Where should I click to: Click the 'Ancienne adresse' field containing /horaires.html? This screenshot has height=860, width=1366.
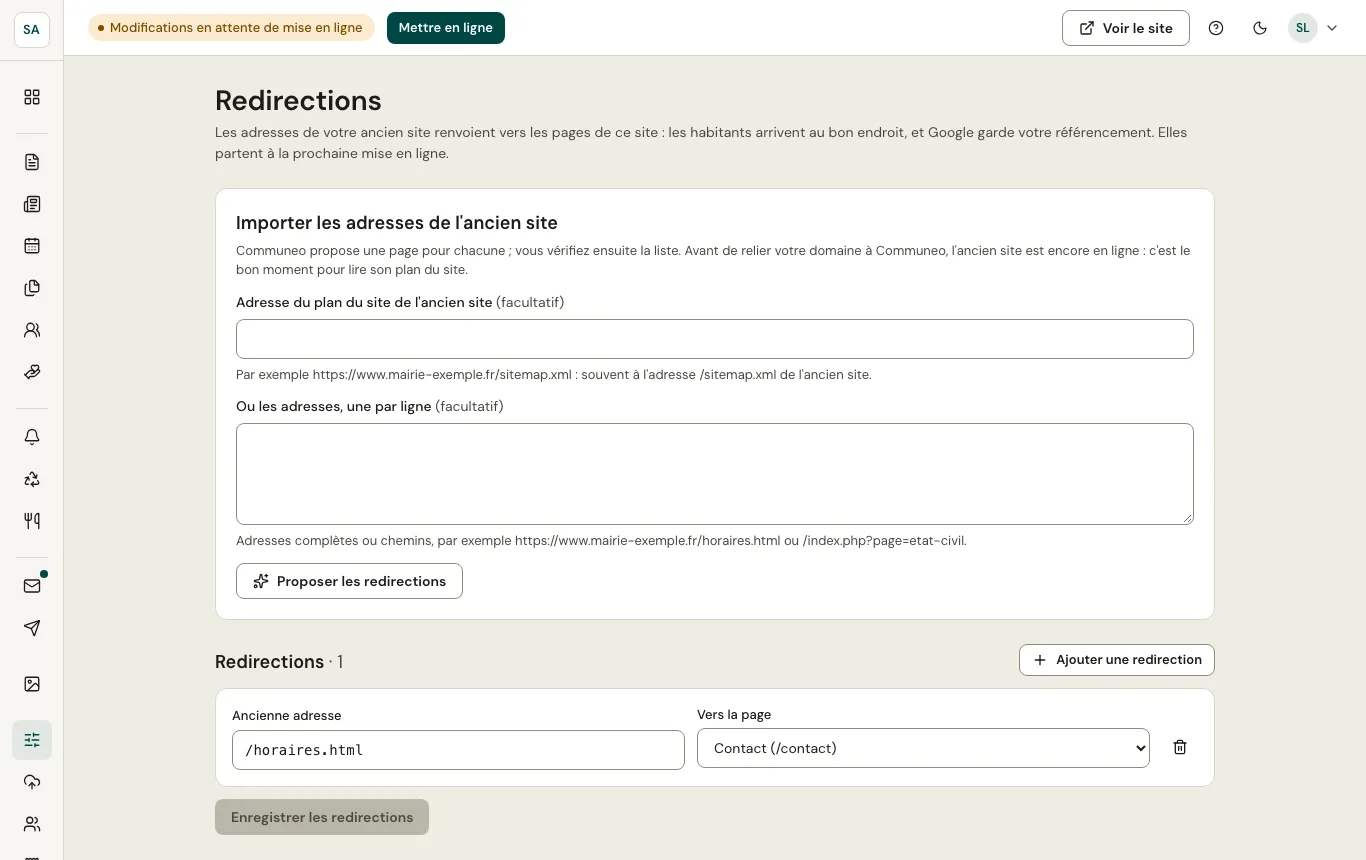458,750
